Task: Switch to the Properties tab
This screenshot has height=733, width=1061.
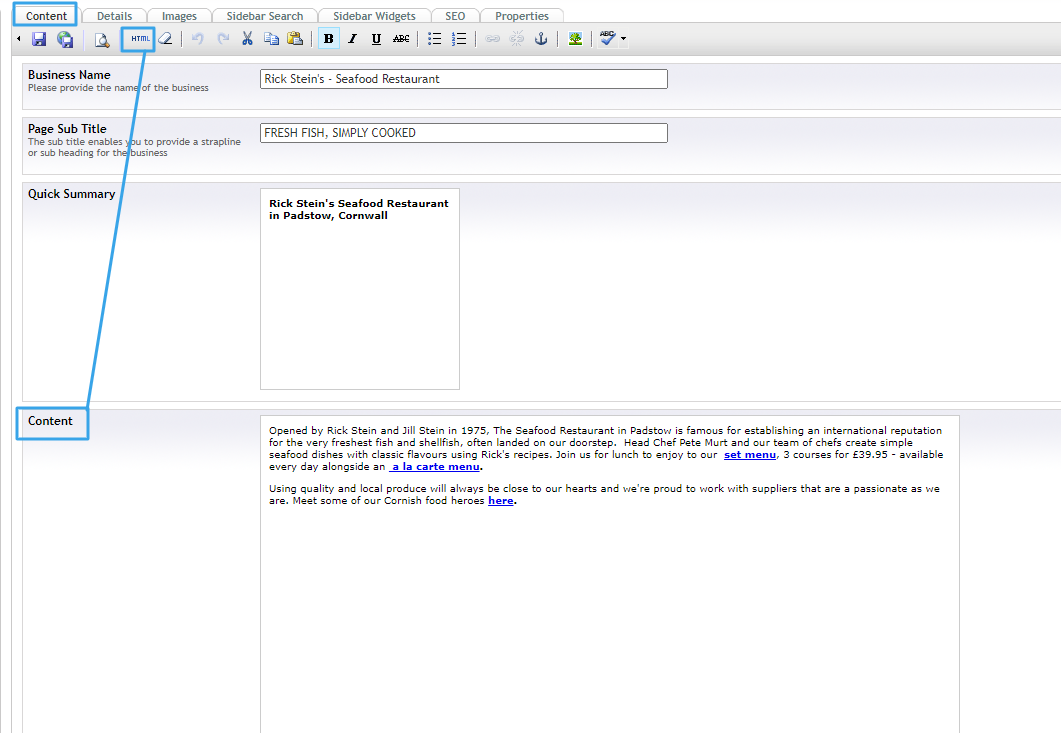Action: click(522, 16)
